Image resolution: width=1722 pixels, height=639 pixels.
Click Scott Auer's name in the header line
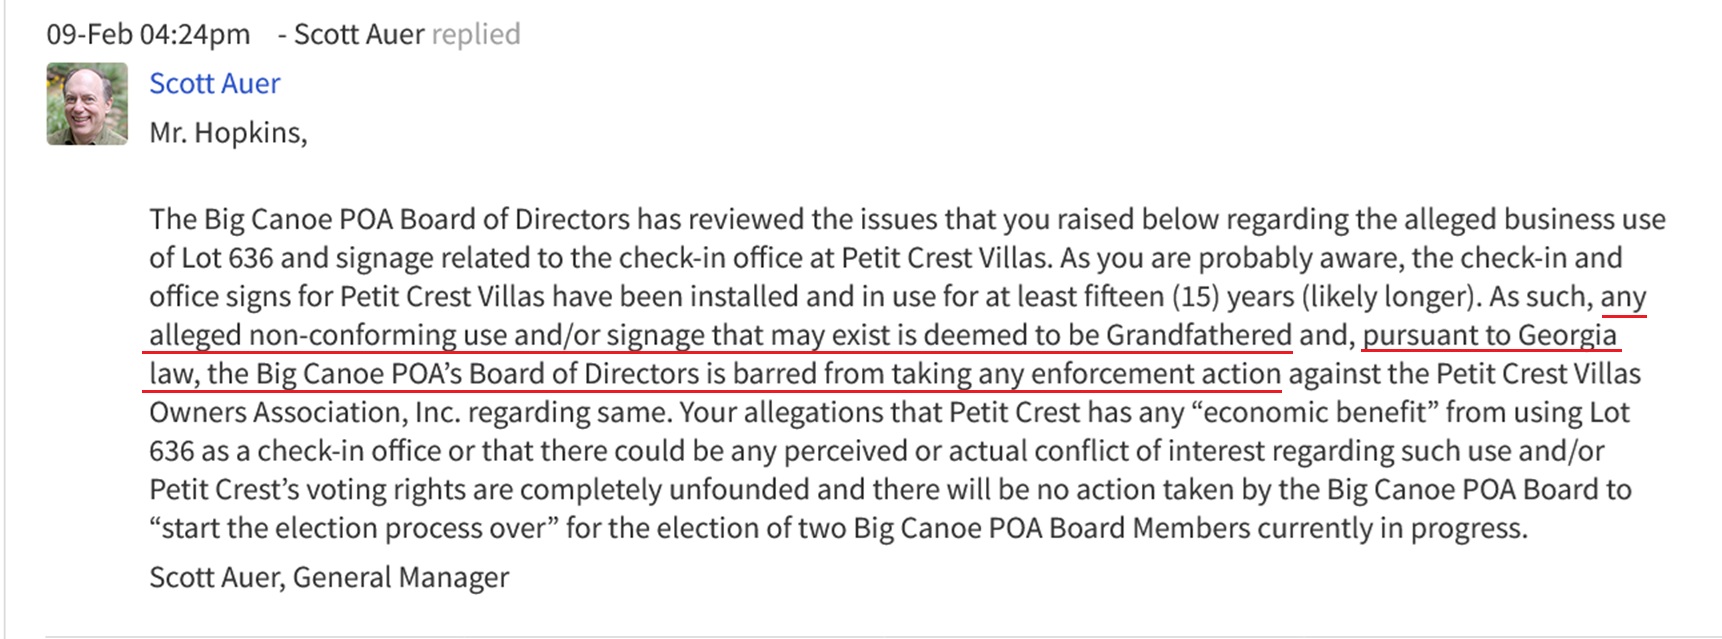tap(359, 34)
